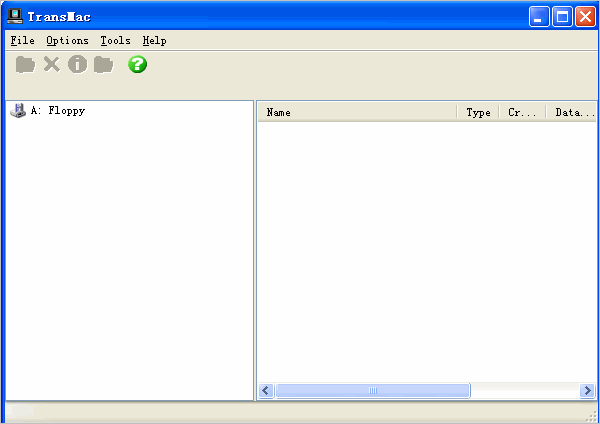Screen dimensions: 600x424
Task: Click the horizontal scrollbar thumb
Action: (x=373, y=391)
